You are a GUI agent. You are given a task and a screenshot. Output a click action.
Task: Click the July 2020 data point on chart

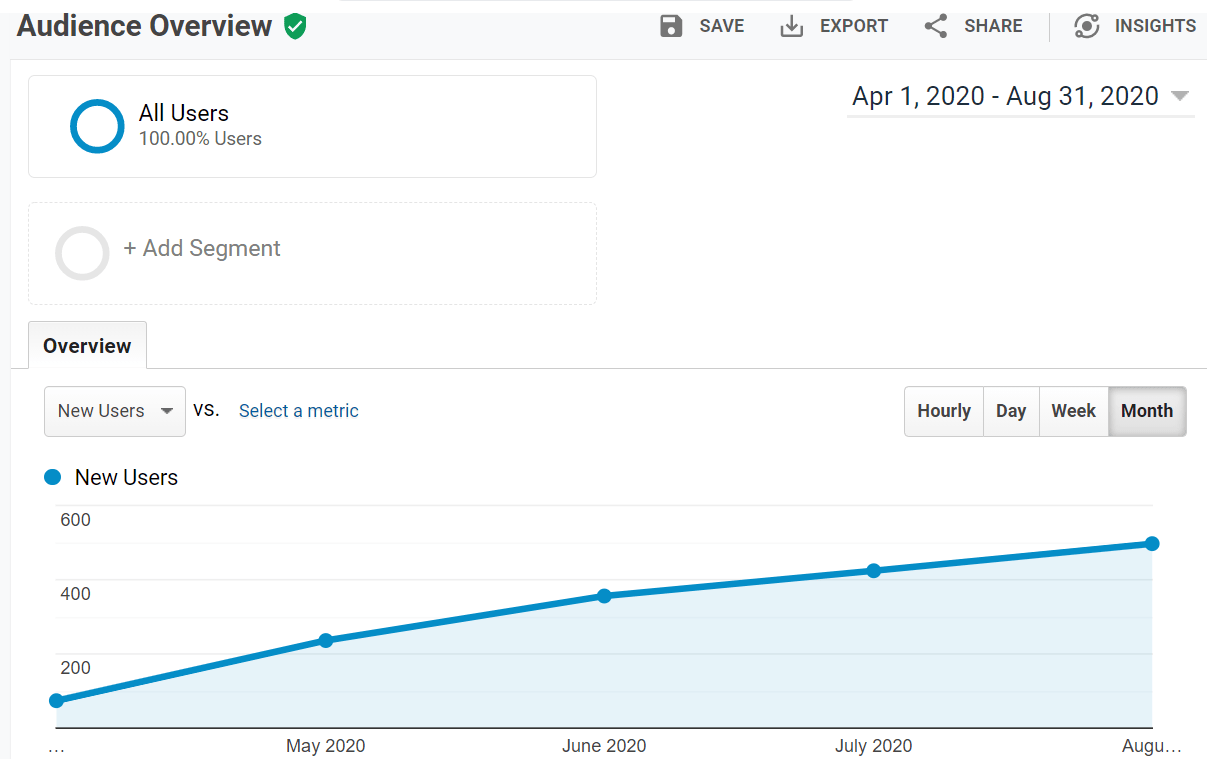(875, 570)
